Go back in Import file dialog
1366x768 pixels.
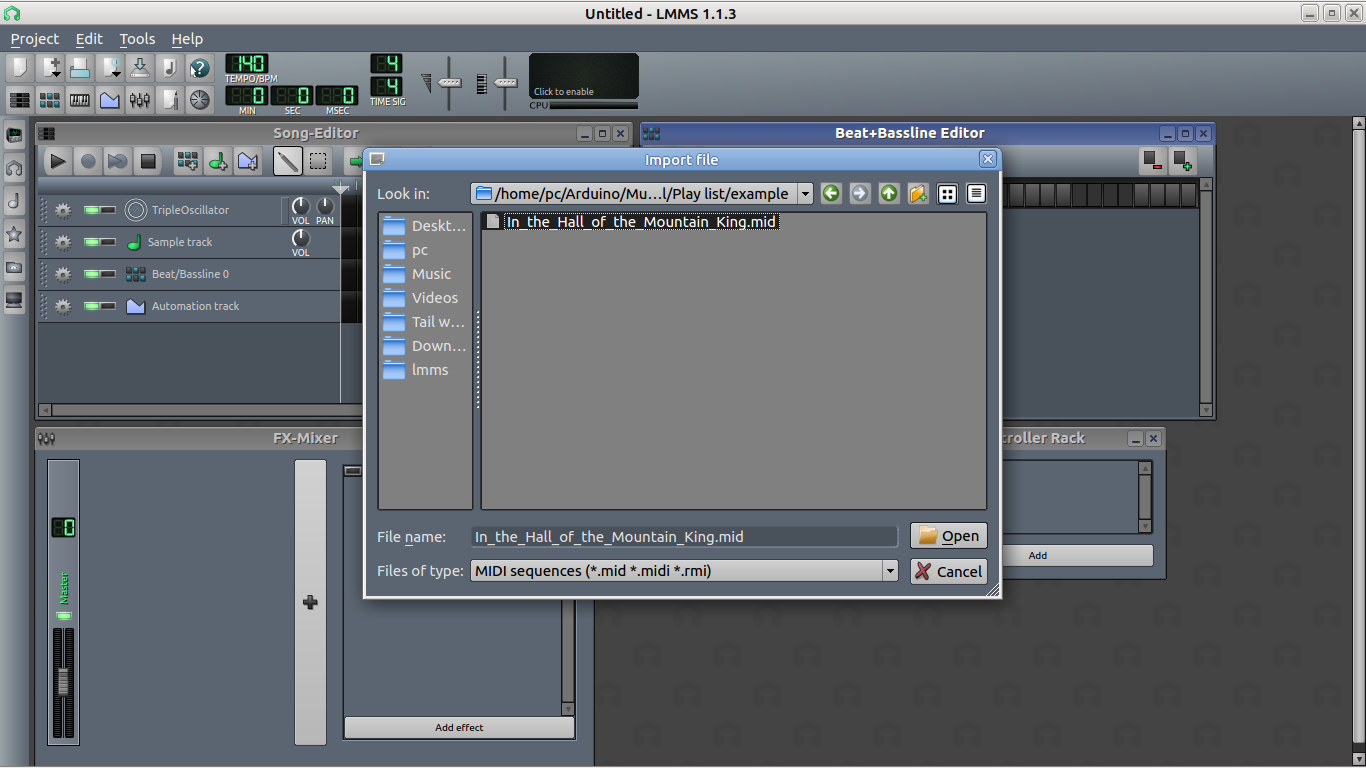(831, 193)
